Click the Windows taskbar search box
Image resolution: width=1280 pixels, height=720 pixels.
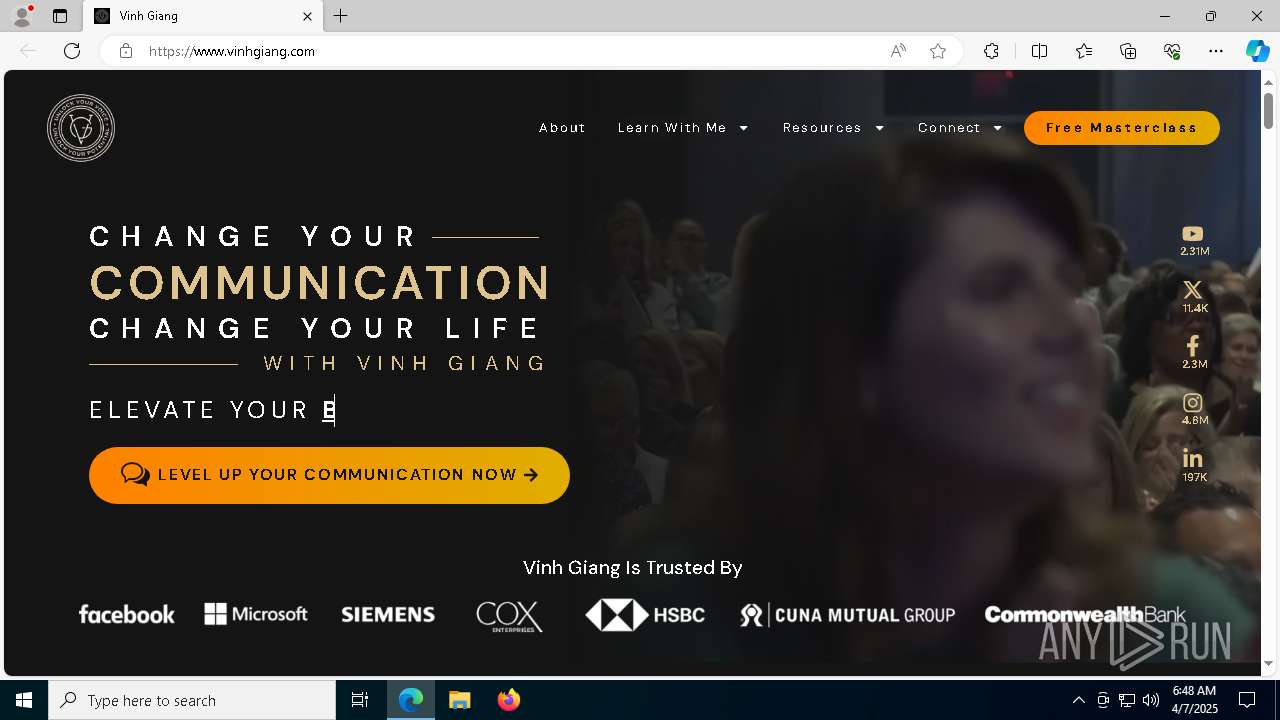click(192, 700)
